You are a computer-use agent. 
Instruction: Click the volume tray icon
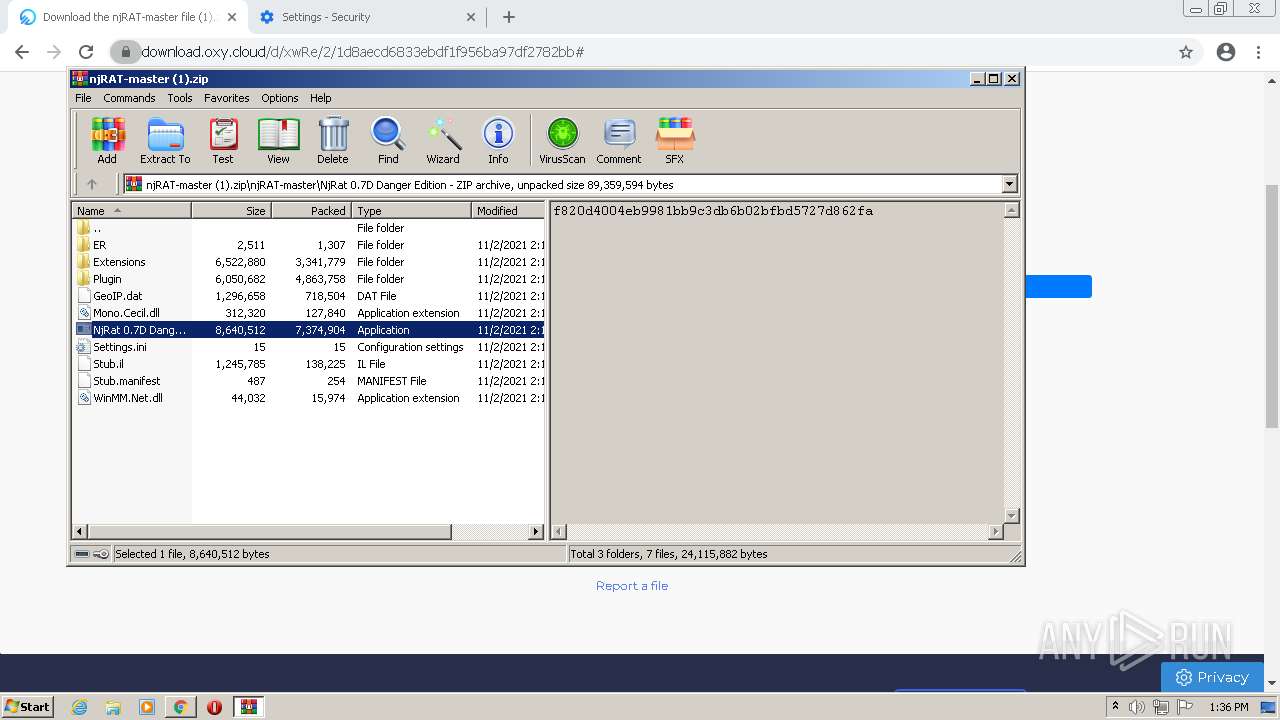point(1137,707)
